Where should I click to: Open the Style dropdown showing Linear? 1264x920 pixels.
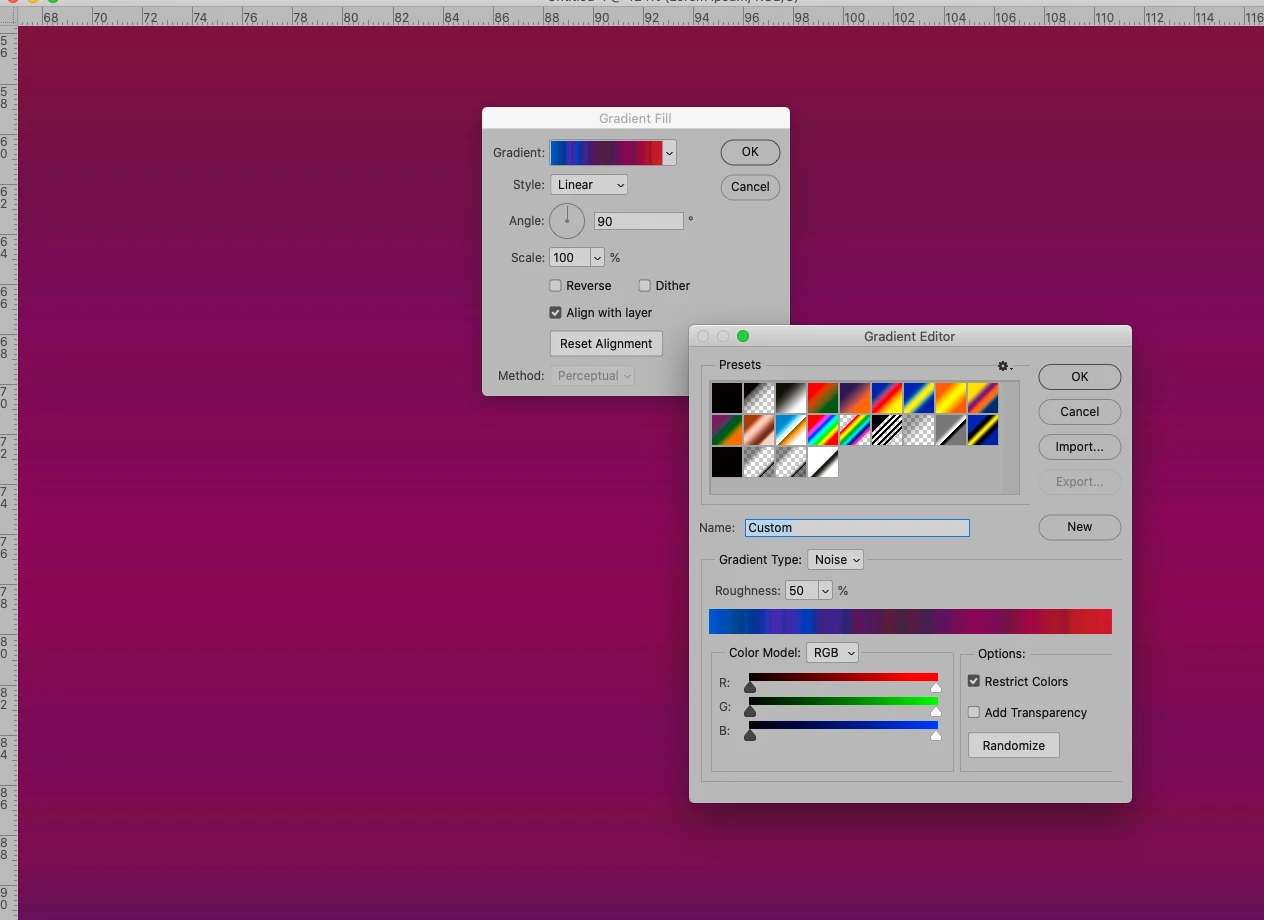click(x=589, y=185)
